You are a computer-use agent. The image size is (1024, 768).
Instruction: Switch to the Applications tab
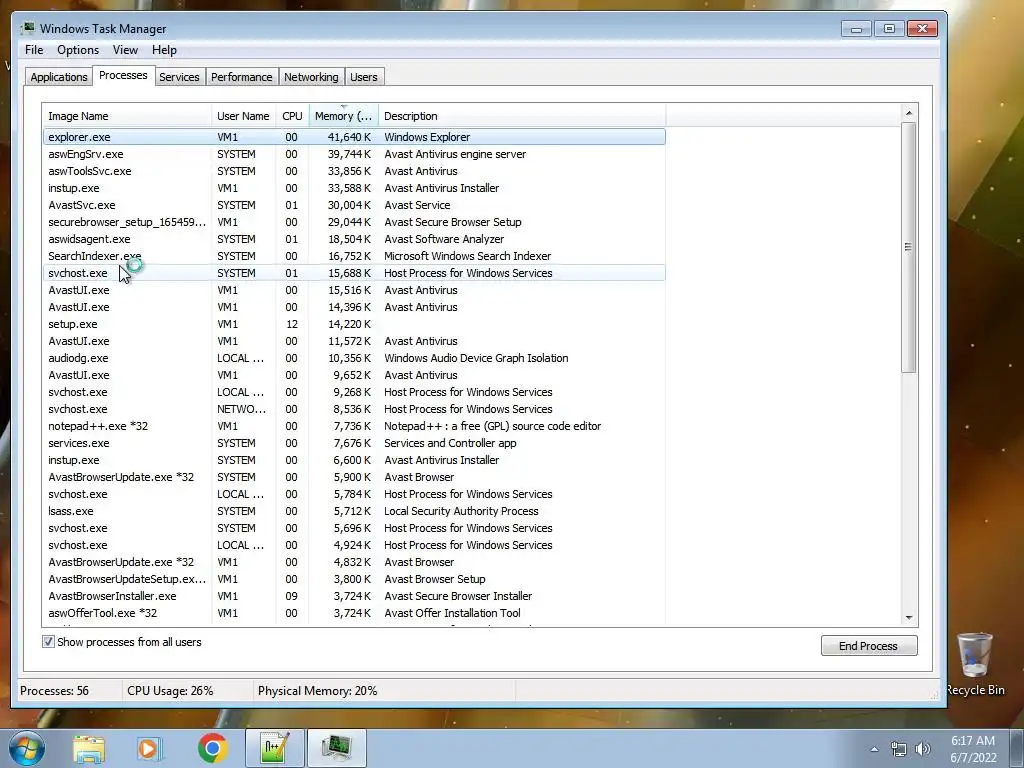(x=59, y=77)
